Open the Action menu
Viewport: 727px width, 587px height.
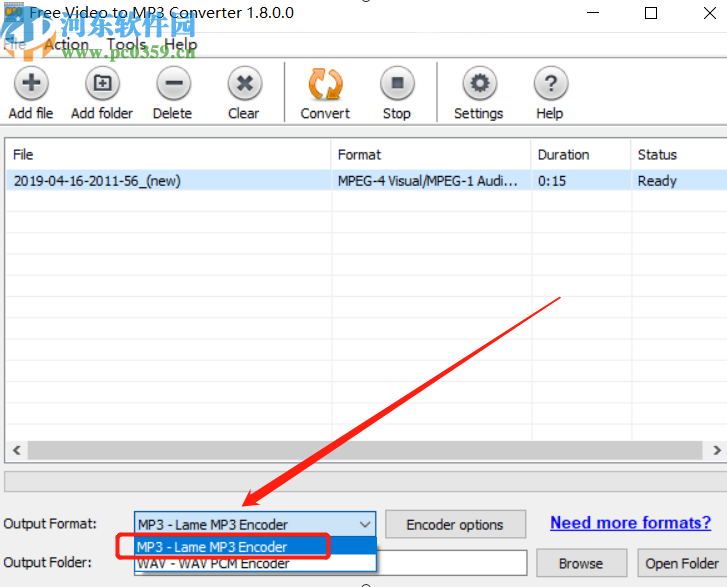[66, 45]
